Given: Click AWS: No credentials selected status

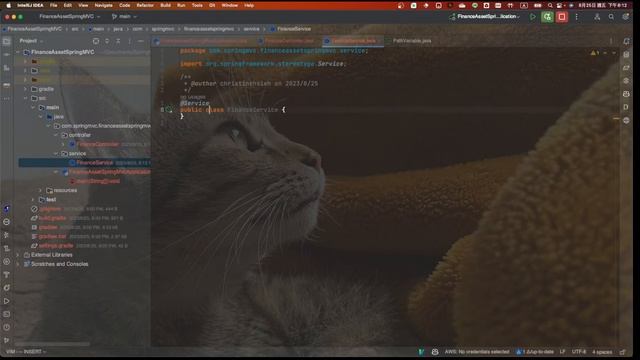Looking at the screenshot, I should (477, 352).
